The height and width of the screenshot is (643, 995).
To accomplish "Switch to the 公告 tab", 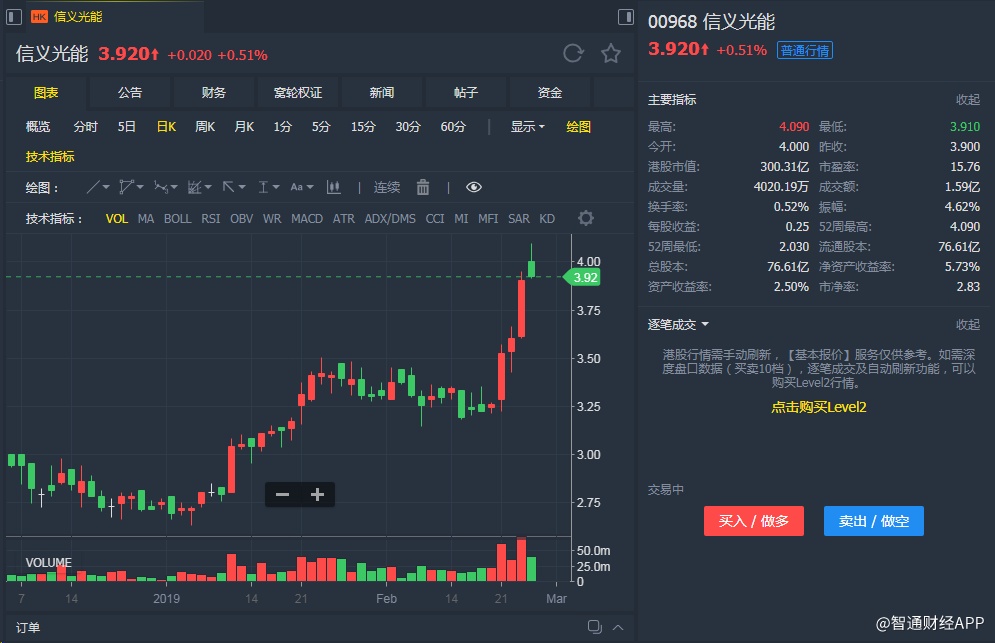I will [129, 93].
